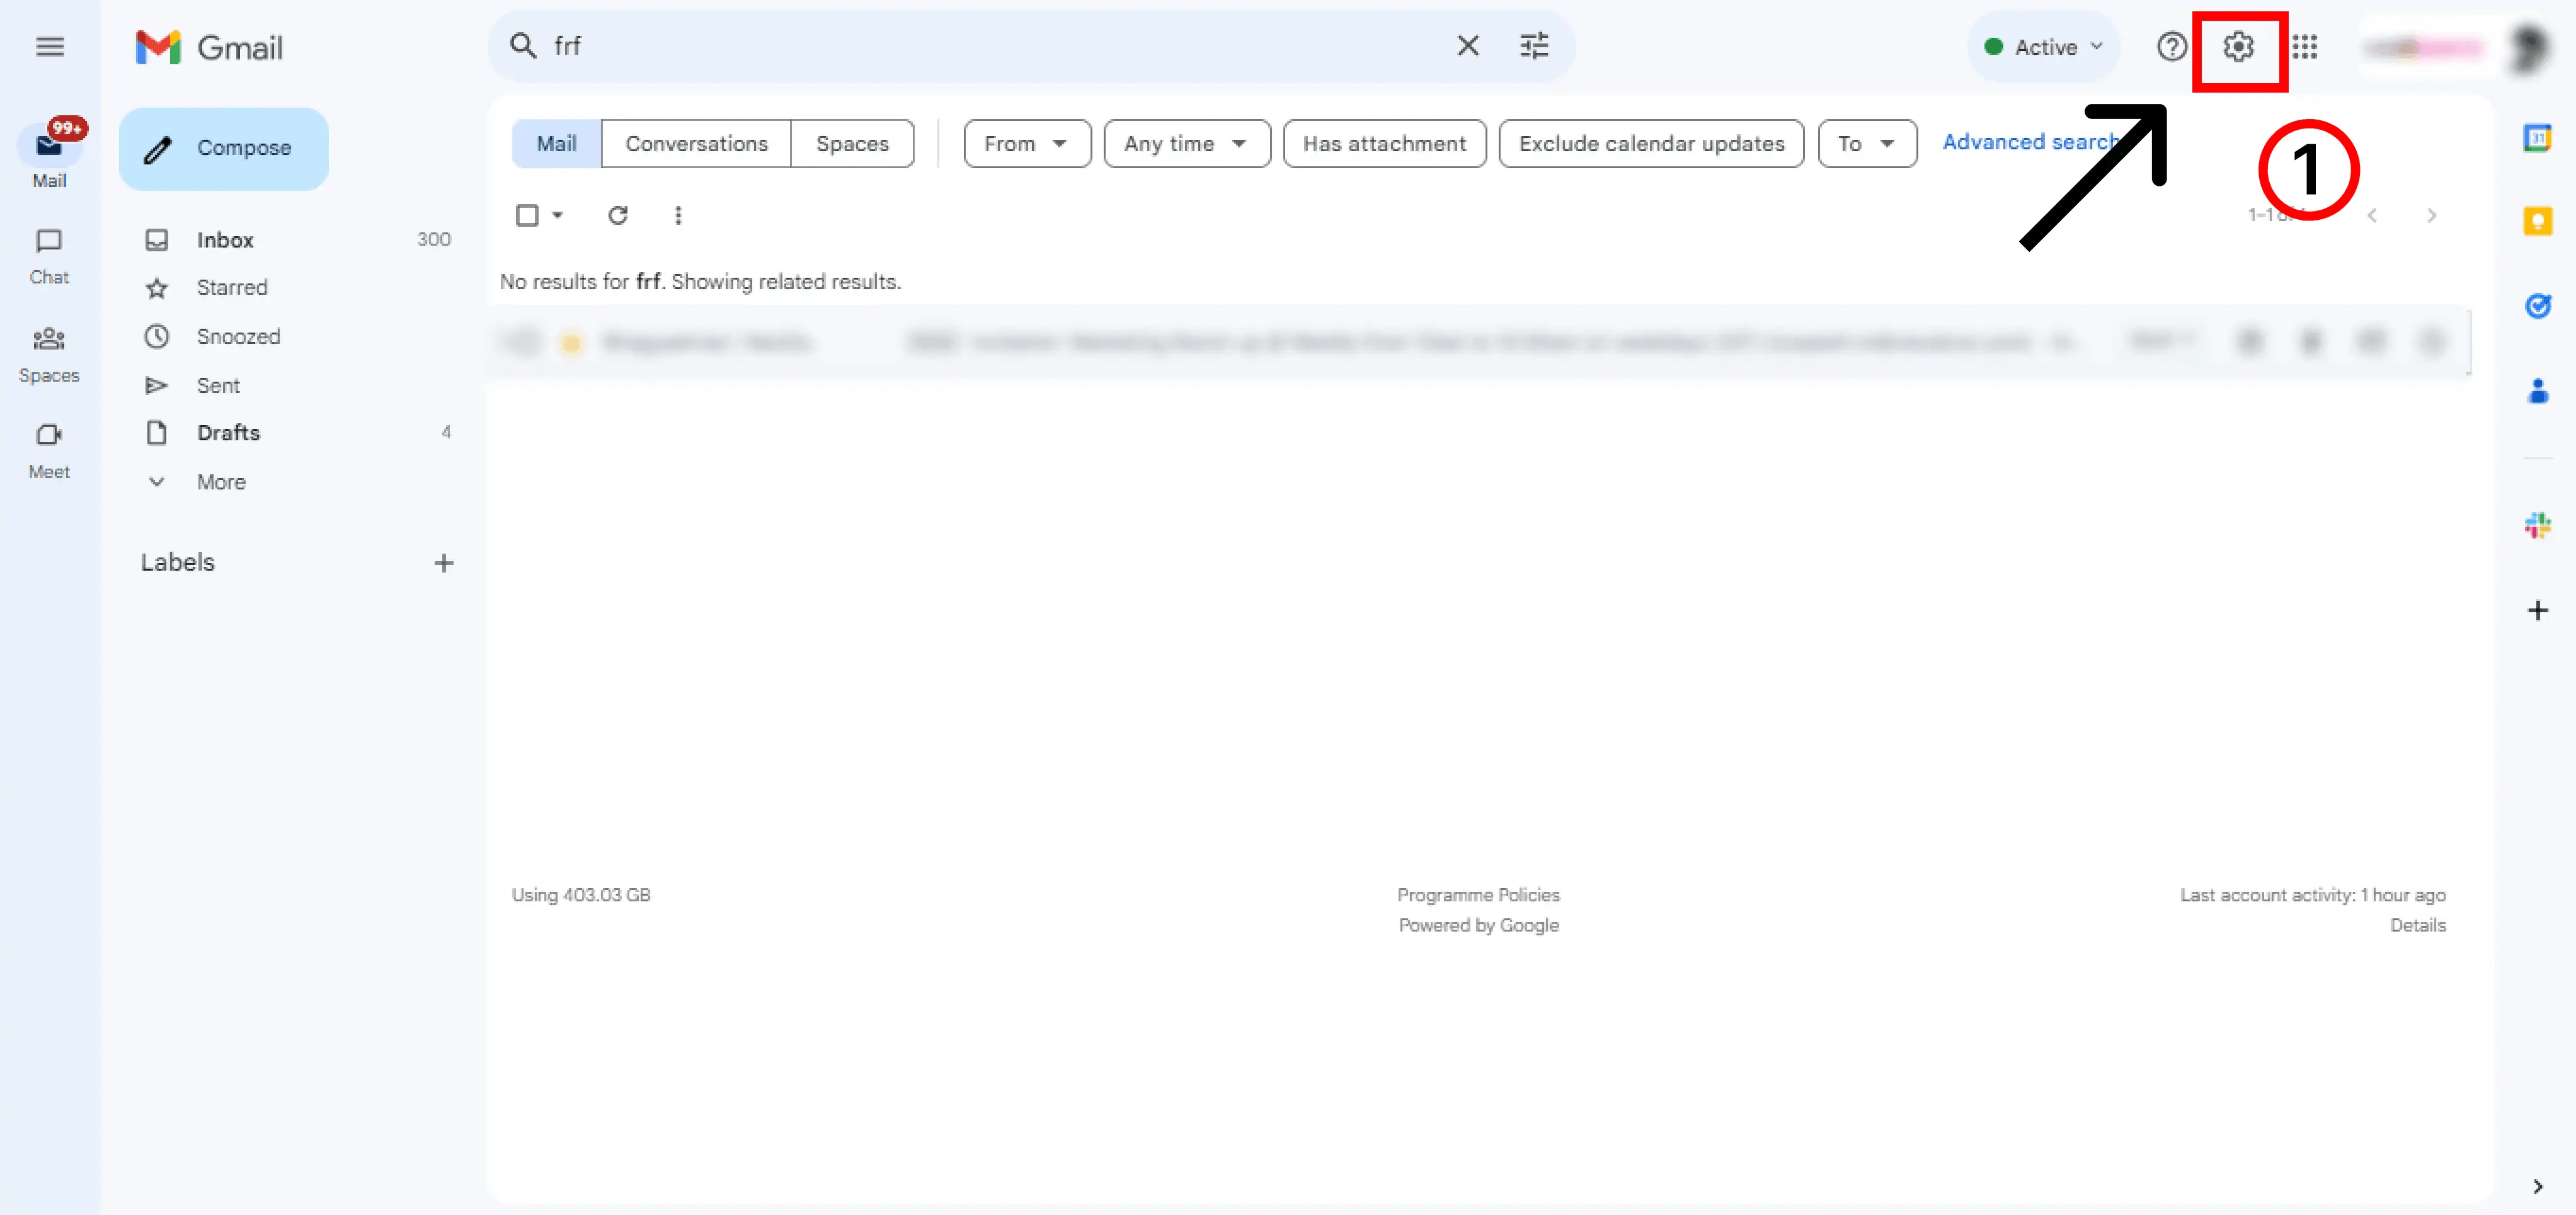This screenshot has height=1215, width=2576.
Task: Switch to the Spaces tab
Action: pos(852,144)
